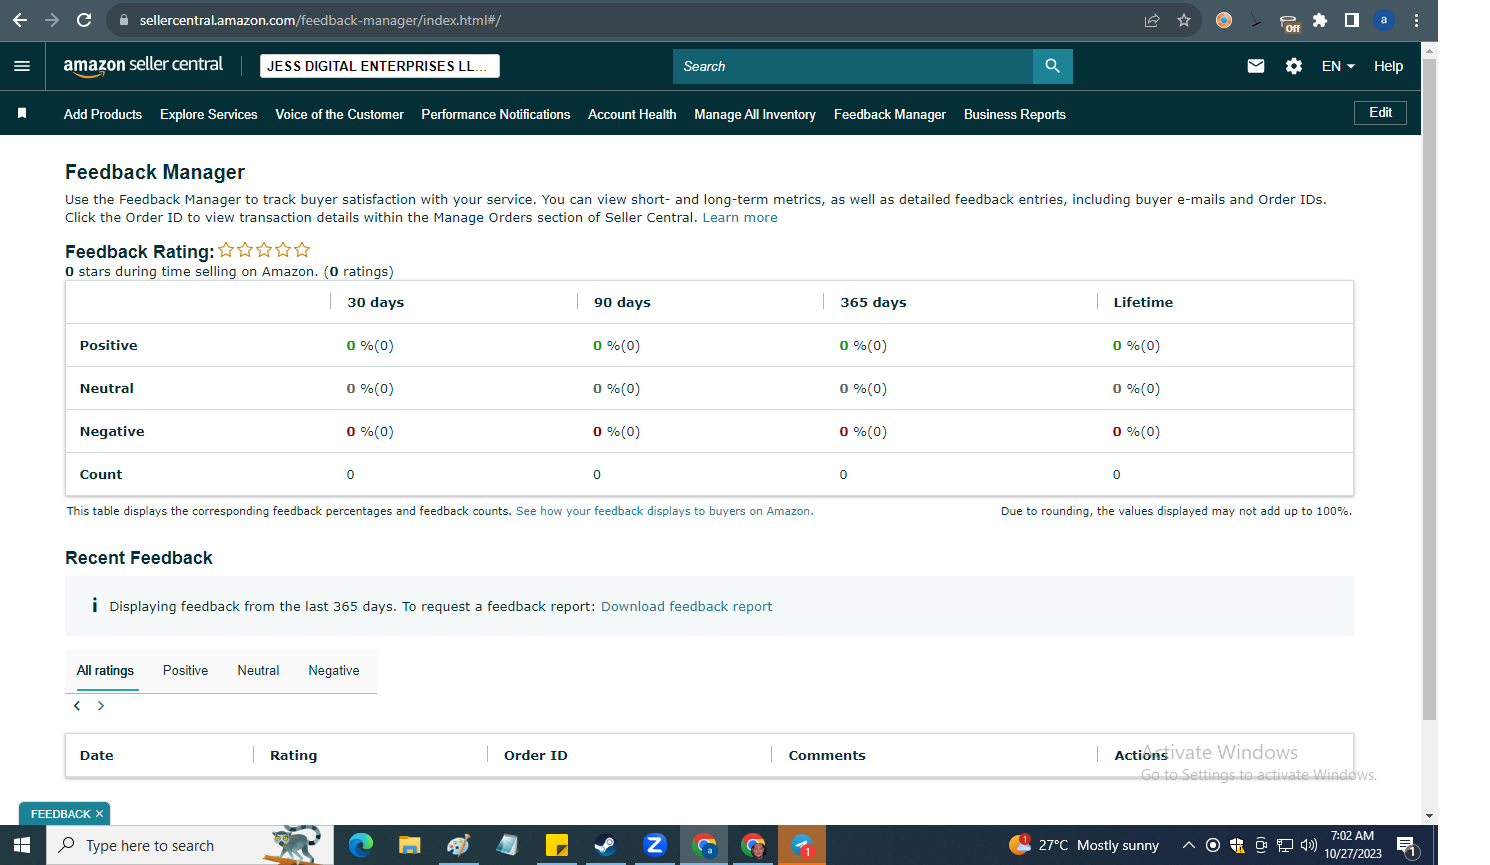Show hidden system tray icons
The image size is (1490, 865).
coord(1188,846)
